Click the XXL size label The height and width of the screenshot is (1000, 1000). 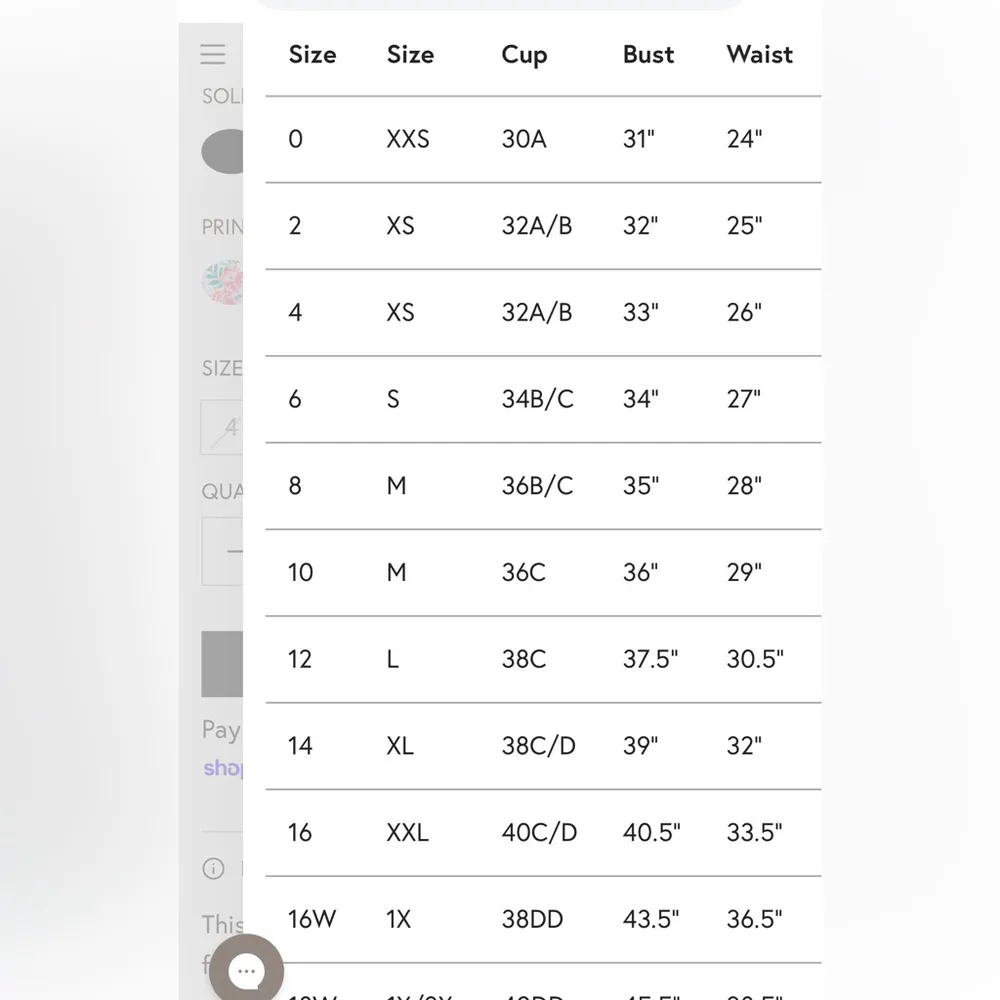coord(407,832)
